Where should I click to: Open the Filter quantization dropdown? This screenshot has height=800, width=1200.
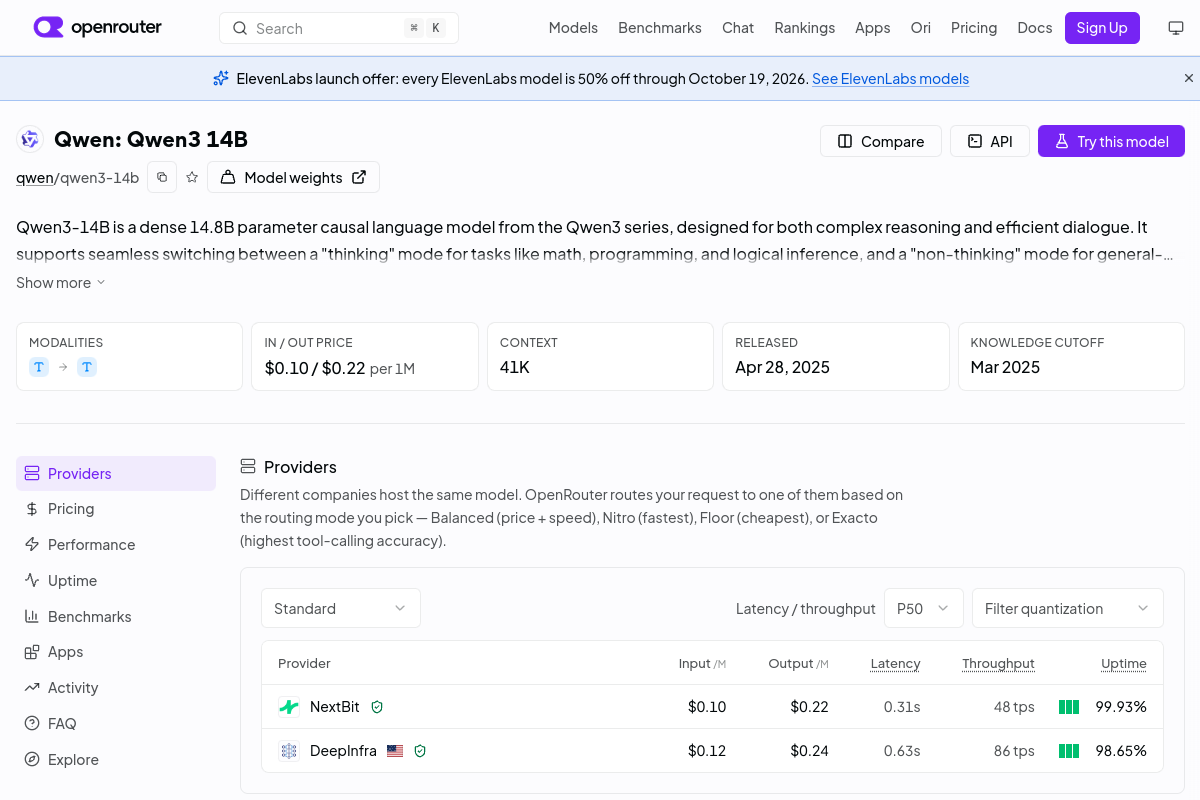click(1068, 608)
